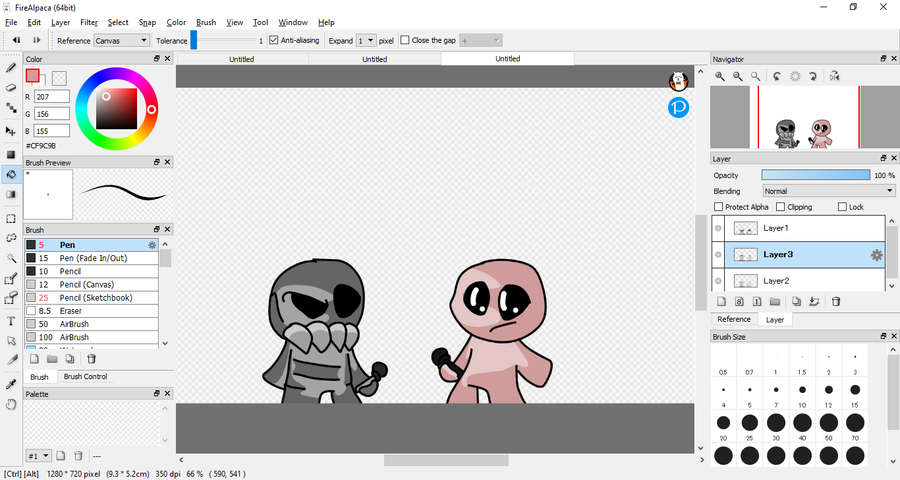
Task: Click the transparent color swatch
Action: point(59,78)
